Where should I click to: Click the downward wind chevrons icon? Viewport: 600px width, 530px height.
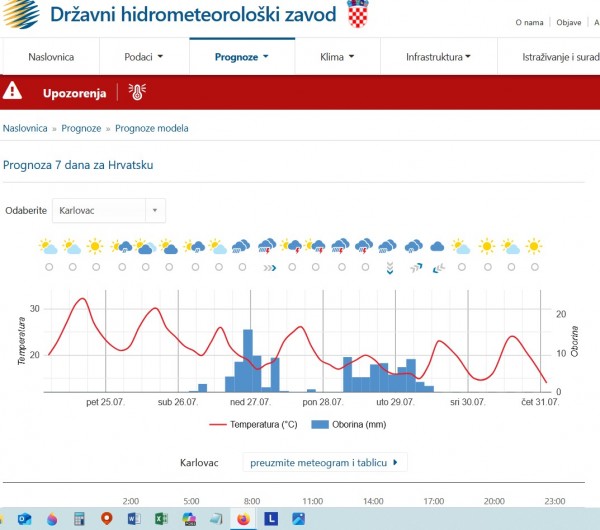pos(390,268)
